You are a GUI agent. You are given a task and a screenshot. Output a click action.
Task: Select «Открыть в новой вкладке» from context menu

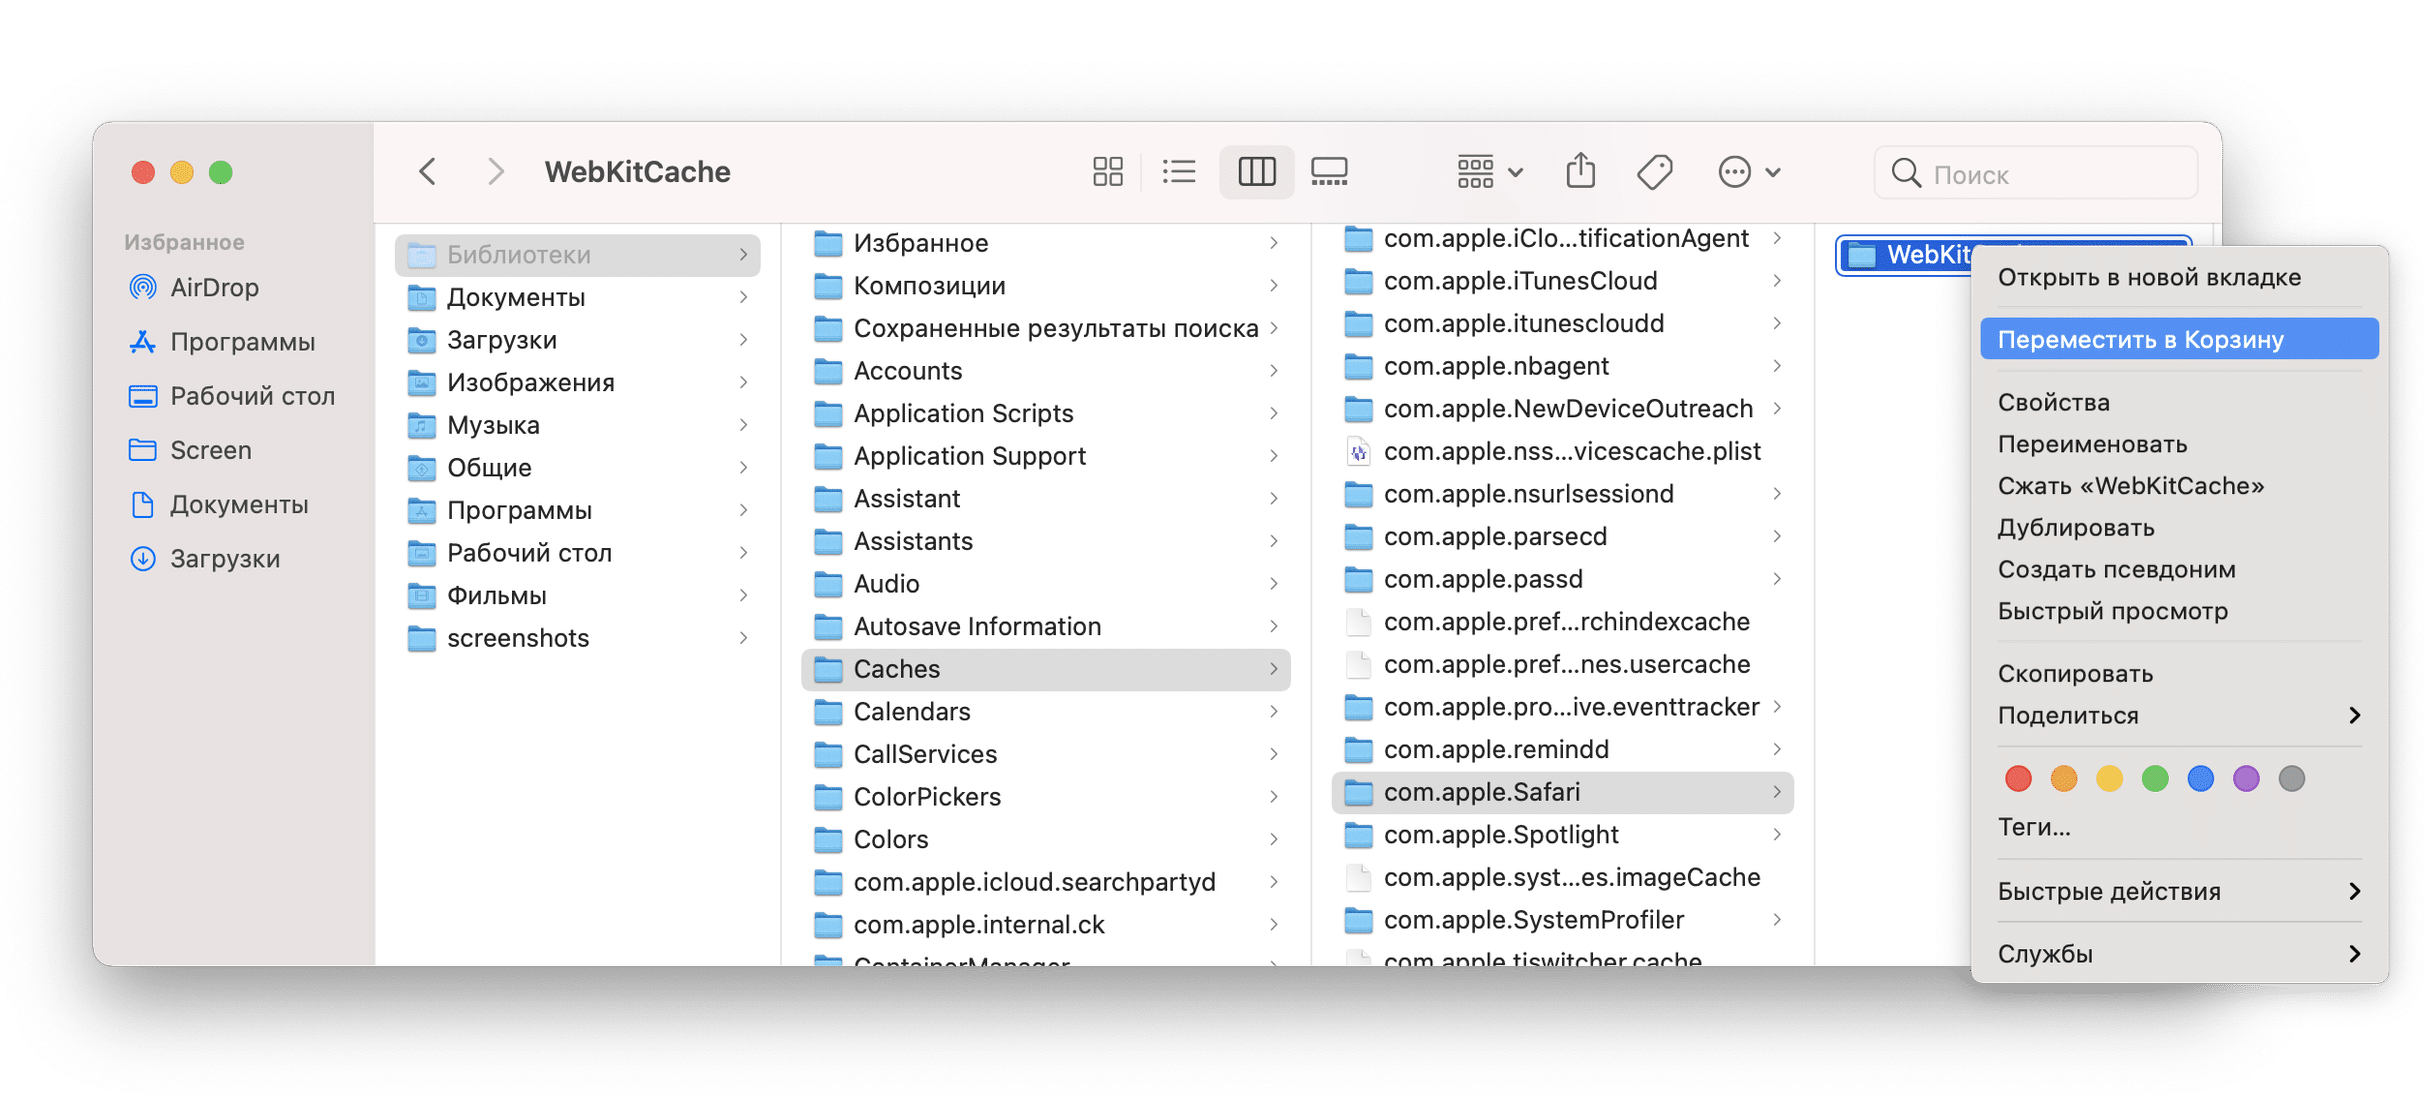coord(2149,278)
